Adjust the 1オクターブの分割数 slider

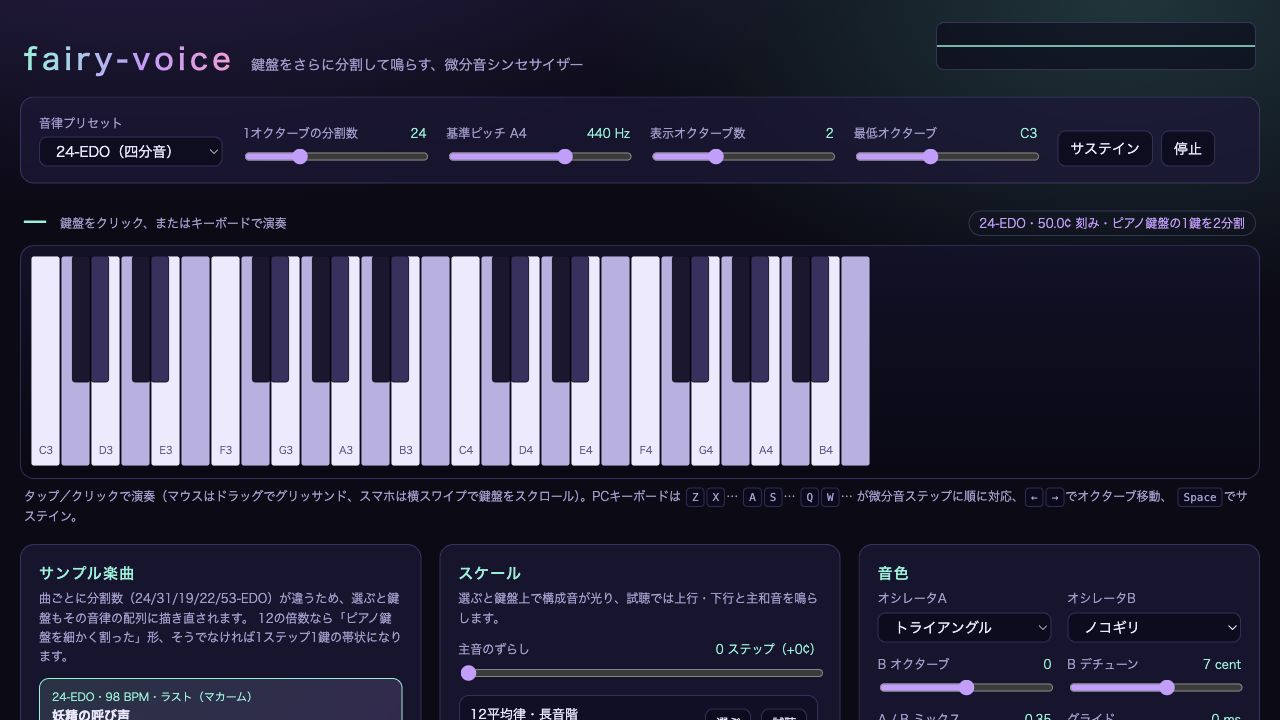click(336, 156)
